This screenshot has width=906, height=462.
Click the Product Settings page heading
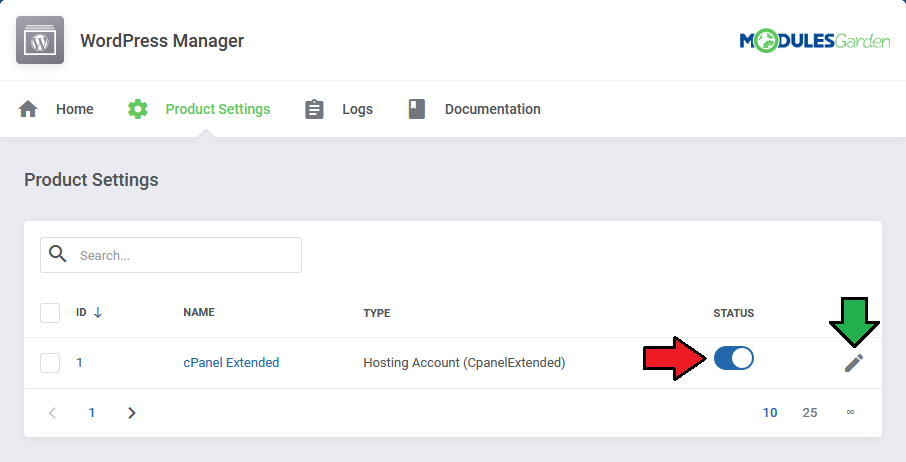tap(91, 180)
